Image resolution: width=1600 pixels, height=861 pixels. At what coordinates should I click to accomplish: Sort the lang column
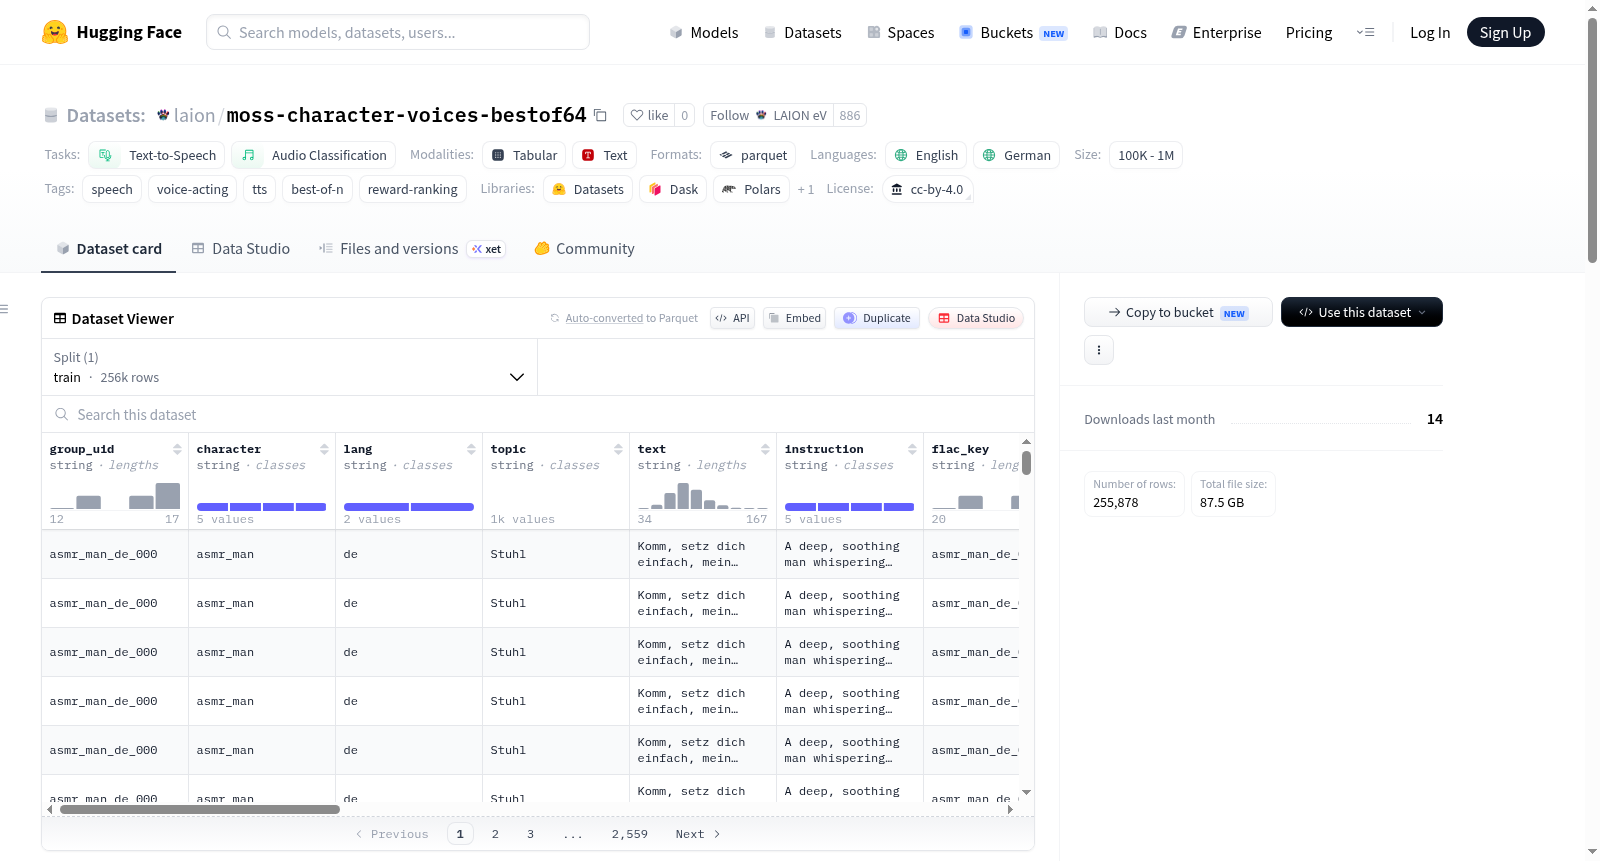471,449
